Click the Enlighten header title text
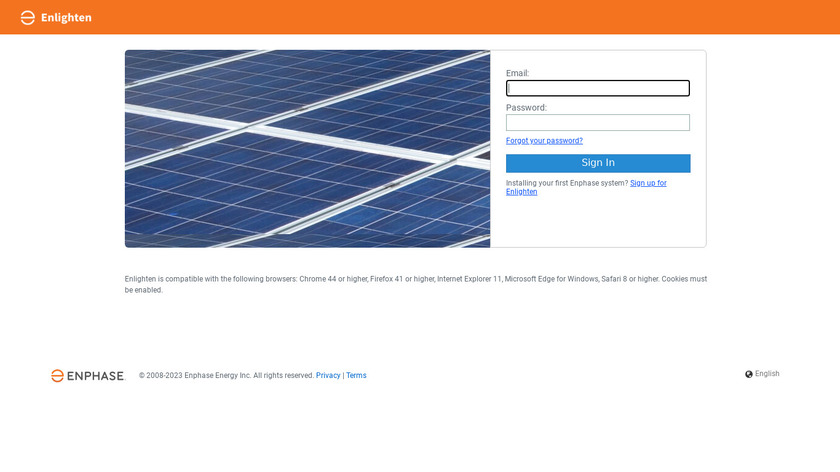The width and height of the screenshot is (840, 472). pos(66,18)
